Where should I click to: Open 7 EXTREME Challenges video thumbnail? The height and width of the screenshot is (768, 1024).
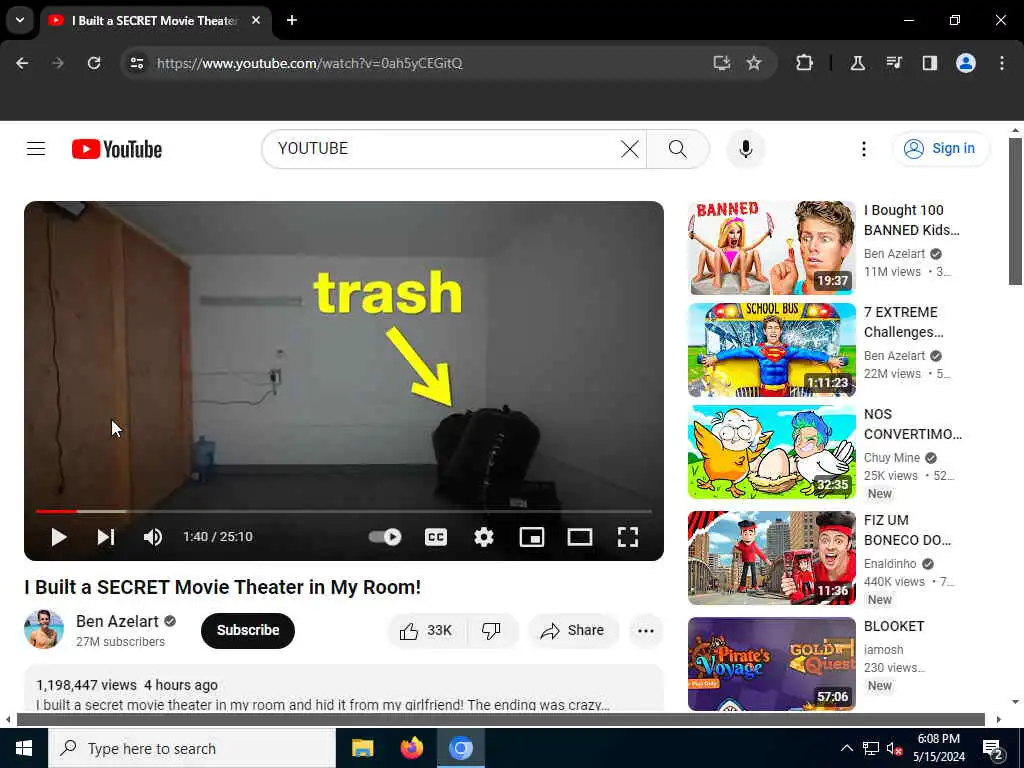click(771, 349)
